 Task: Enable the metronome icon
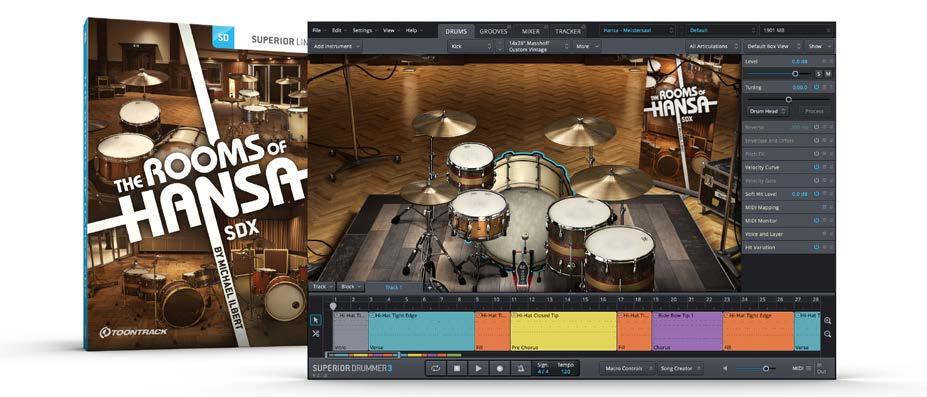pos(521,368)
